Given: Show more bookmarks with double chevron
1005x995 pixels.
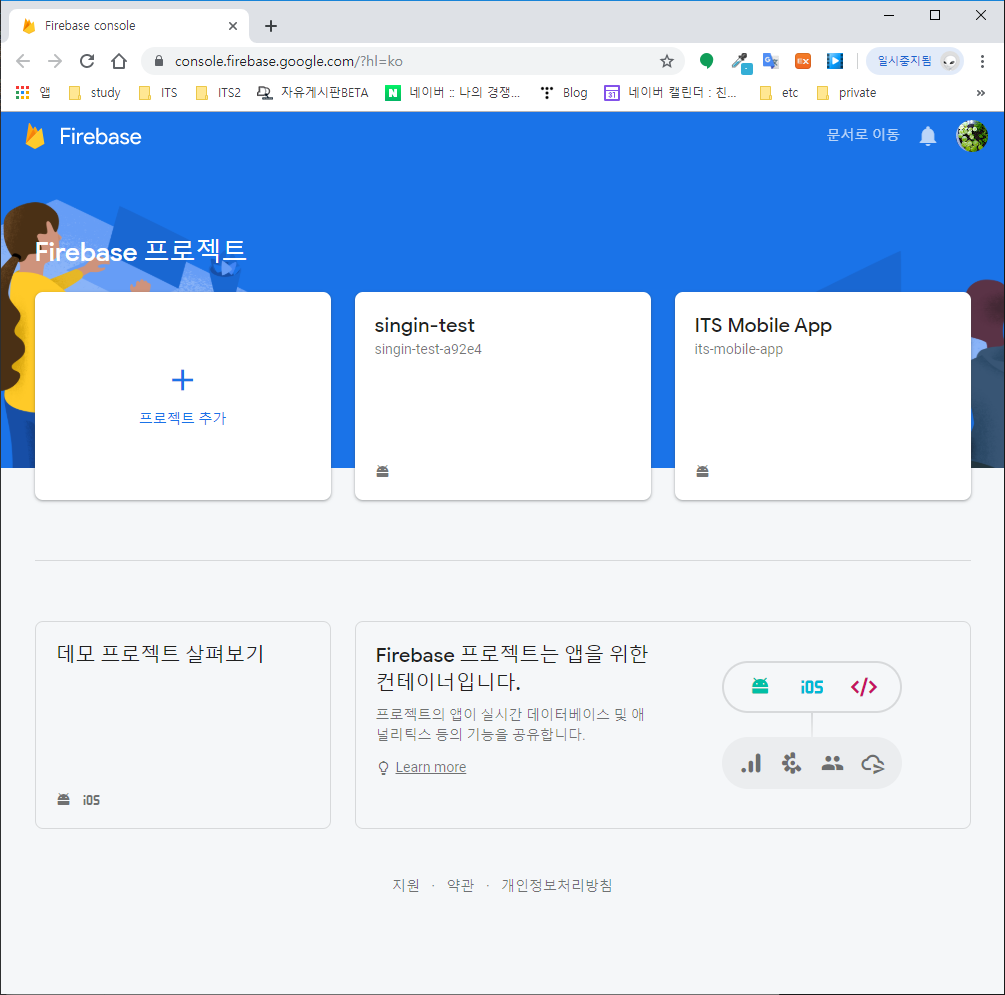Looking at the screenshot, I should pyautogui.click(x=980, y=93).
